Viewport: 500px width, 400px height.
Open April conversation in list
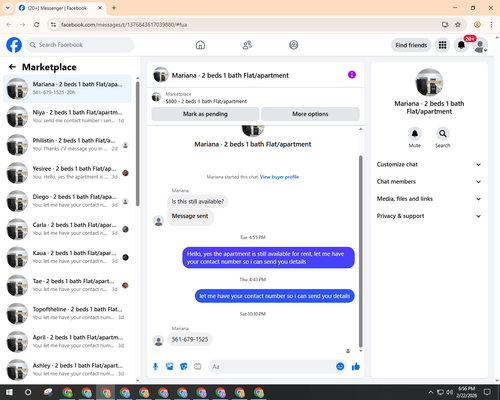tap(67, 341)
